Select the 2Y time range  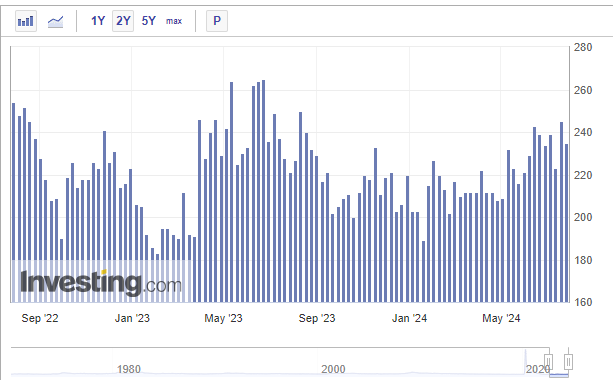[123, 21]
